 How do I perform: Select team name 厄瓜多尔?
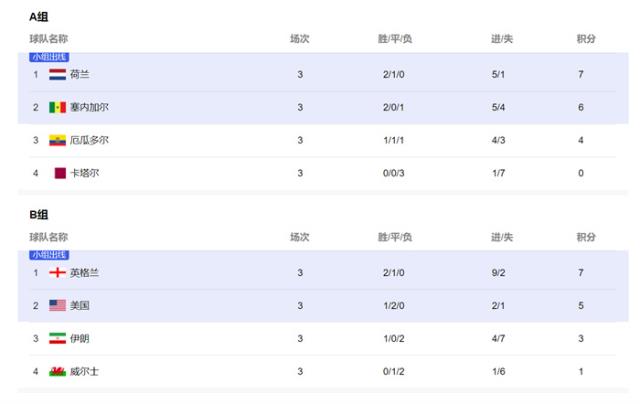[x=90, y=140]
